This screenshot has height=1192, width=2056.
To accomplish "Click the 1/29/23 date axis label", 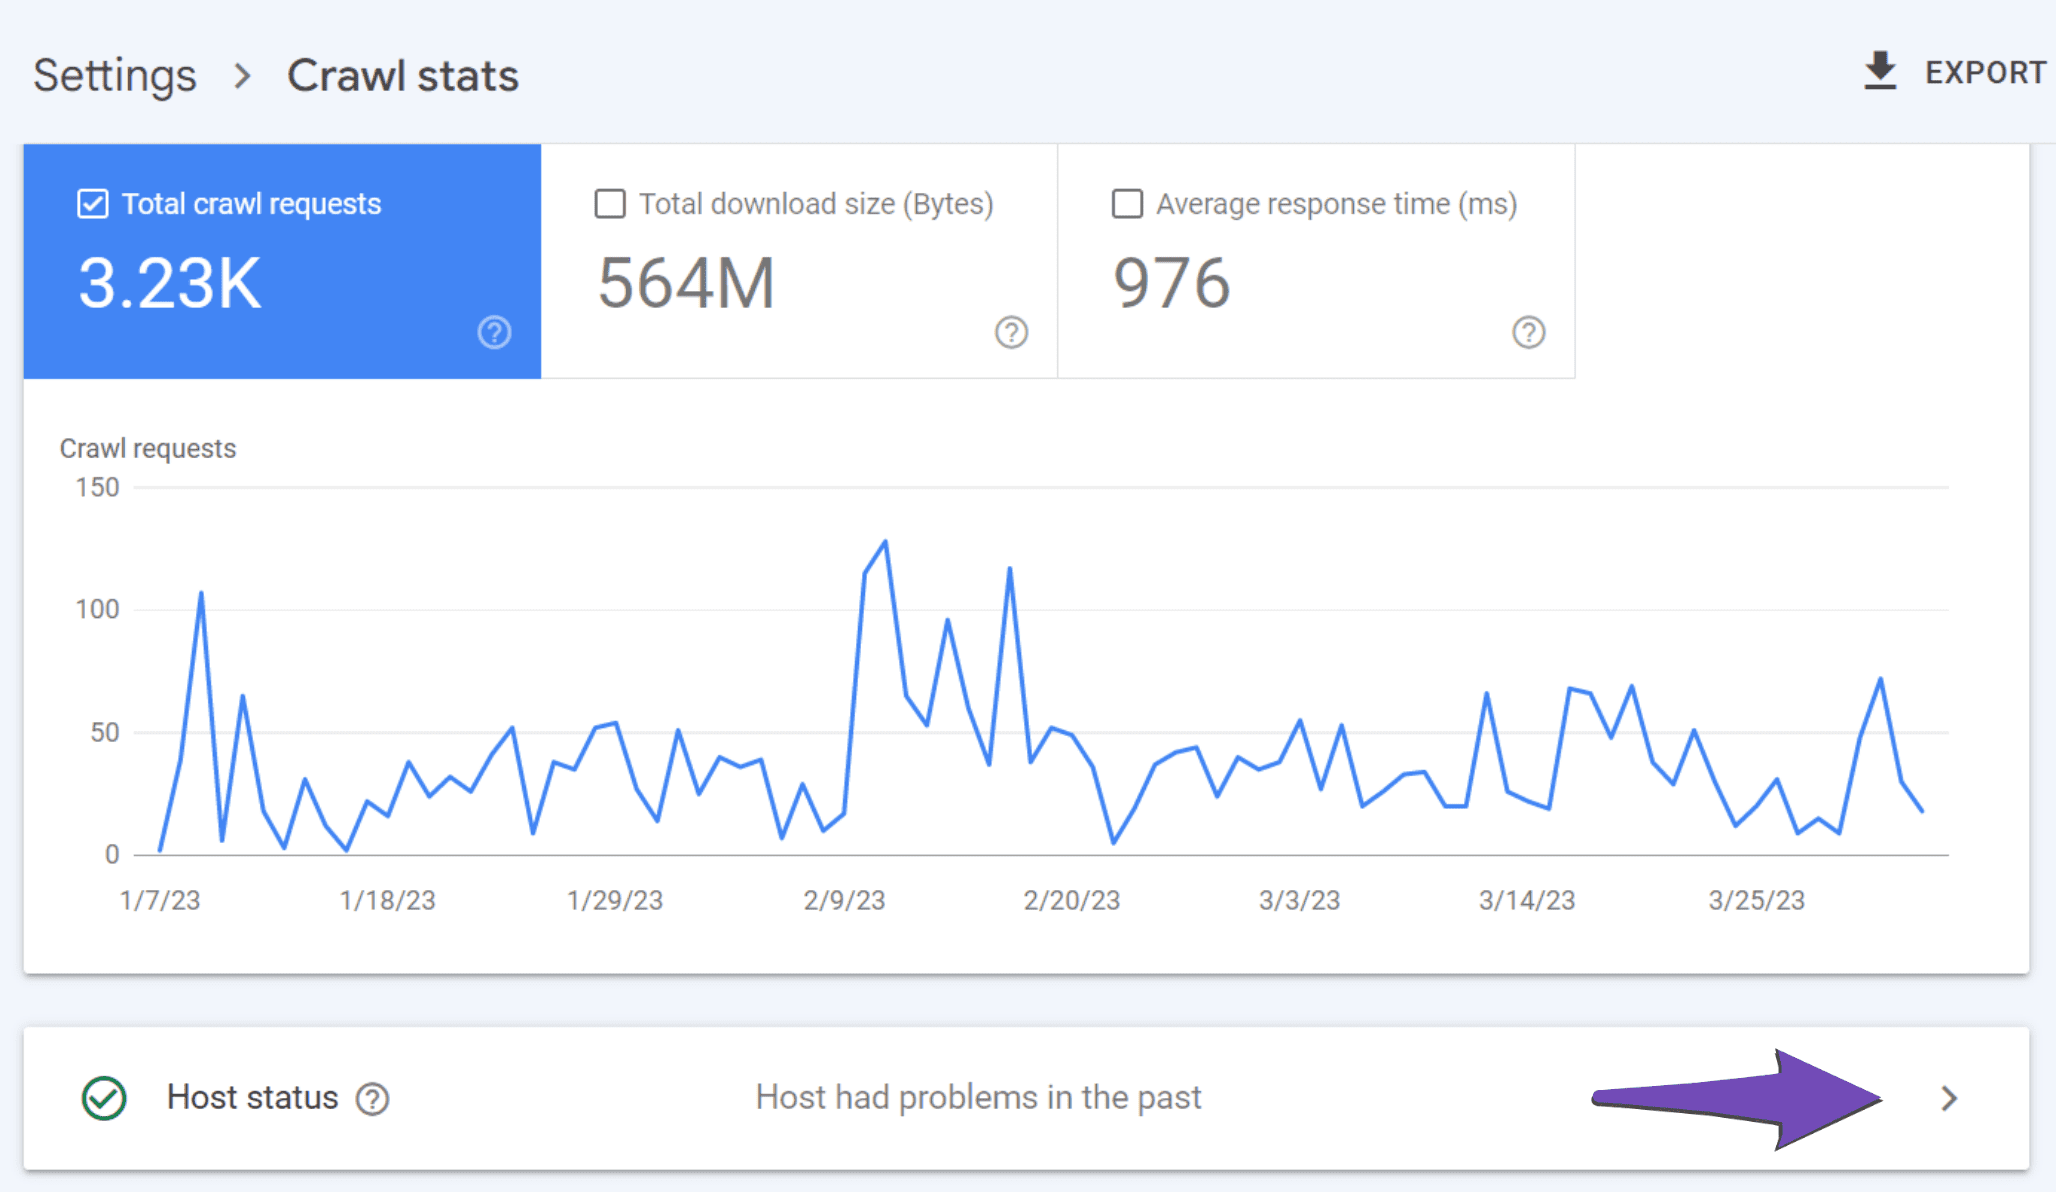I will coord(615,900).
